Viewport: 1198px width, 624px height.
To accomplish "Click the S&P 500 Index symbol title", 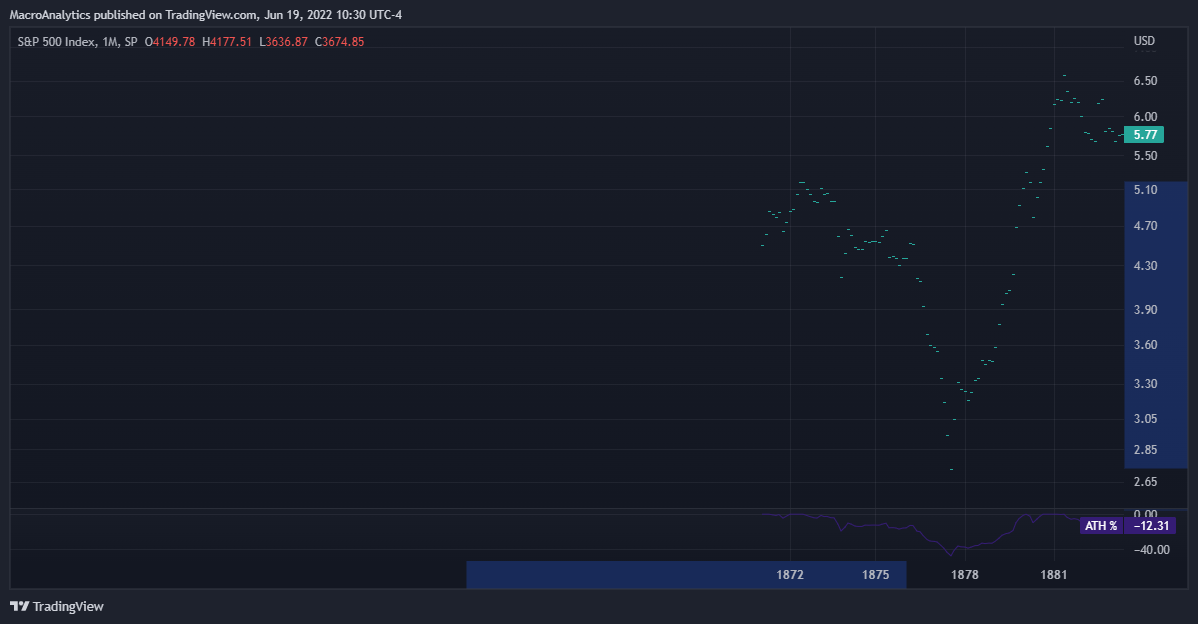I will 57,42.
